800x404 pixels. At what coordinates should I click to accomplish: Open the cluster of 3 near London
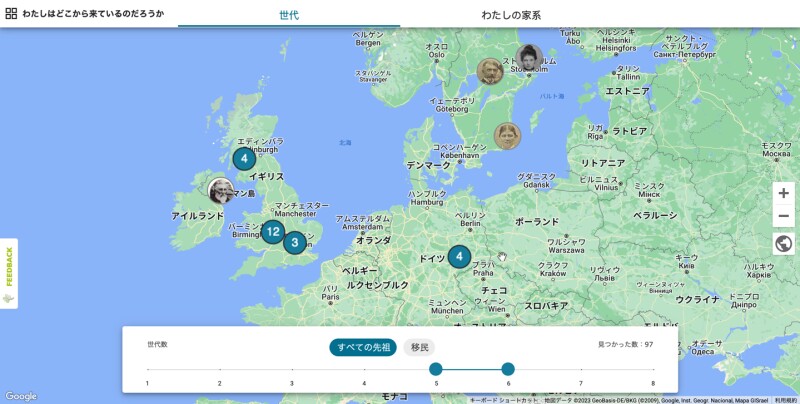295,242
